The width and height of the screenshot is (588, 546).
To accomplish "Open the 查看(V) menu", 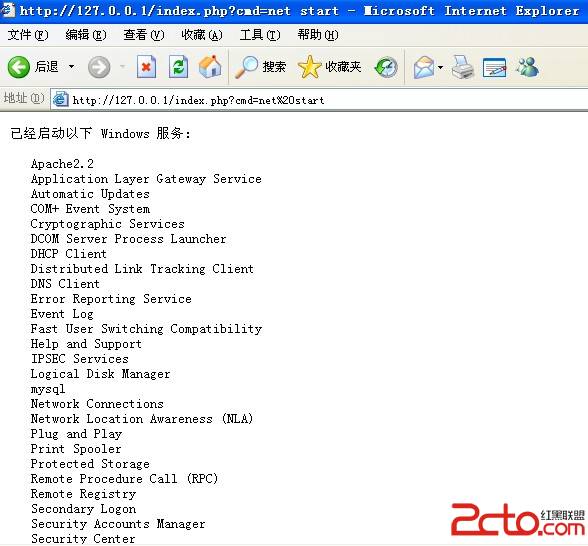I will [144, 35].
